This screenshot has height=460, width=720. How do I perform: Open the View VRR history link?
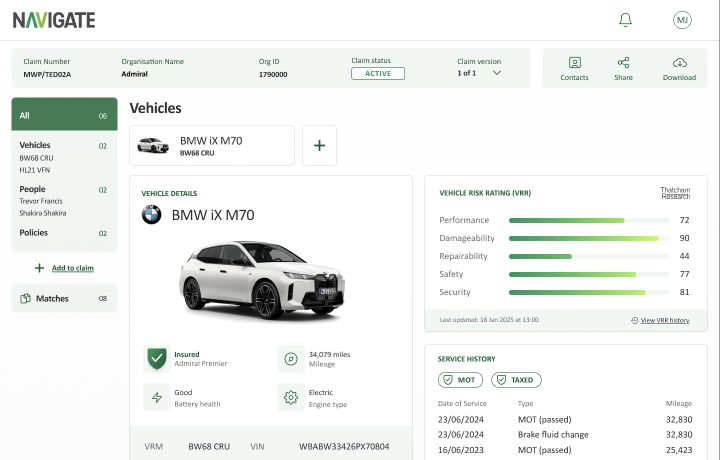pos(664,320)
